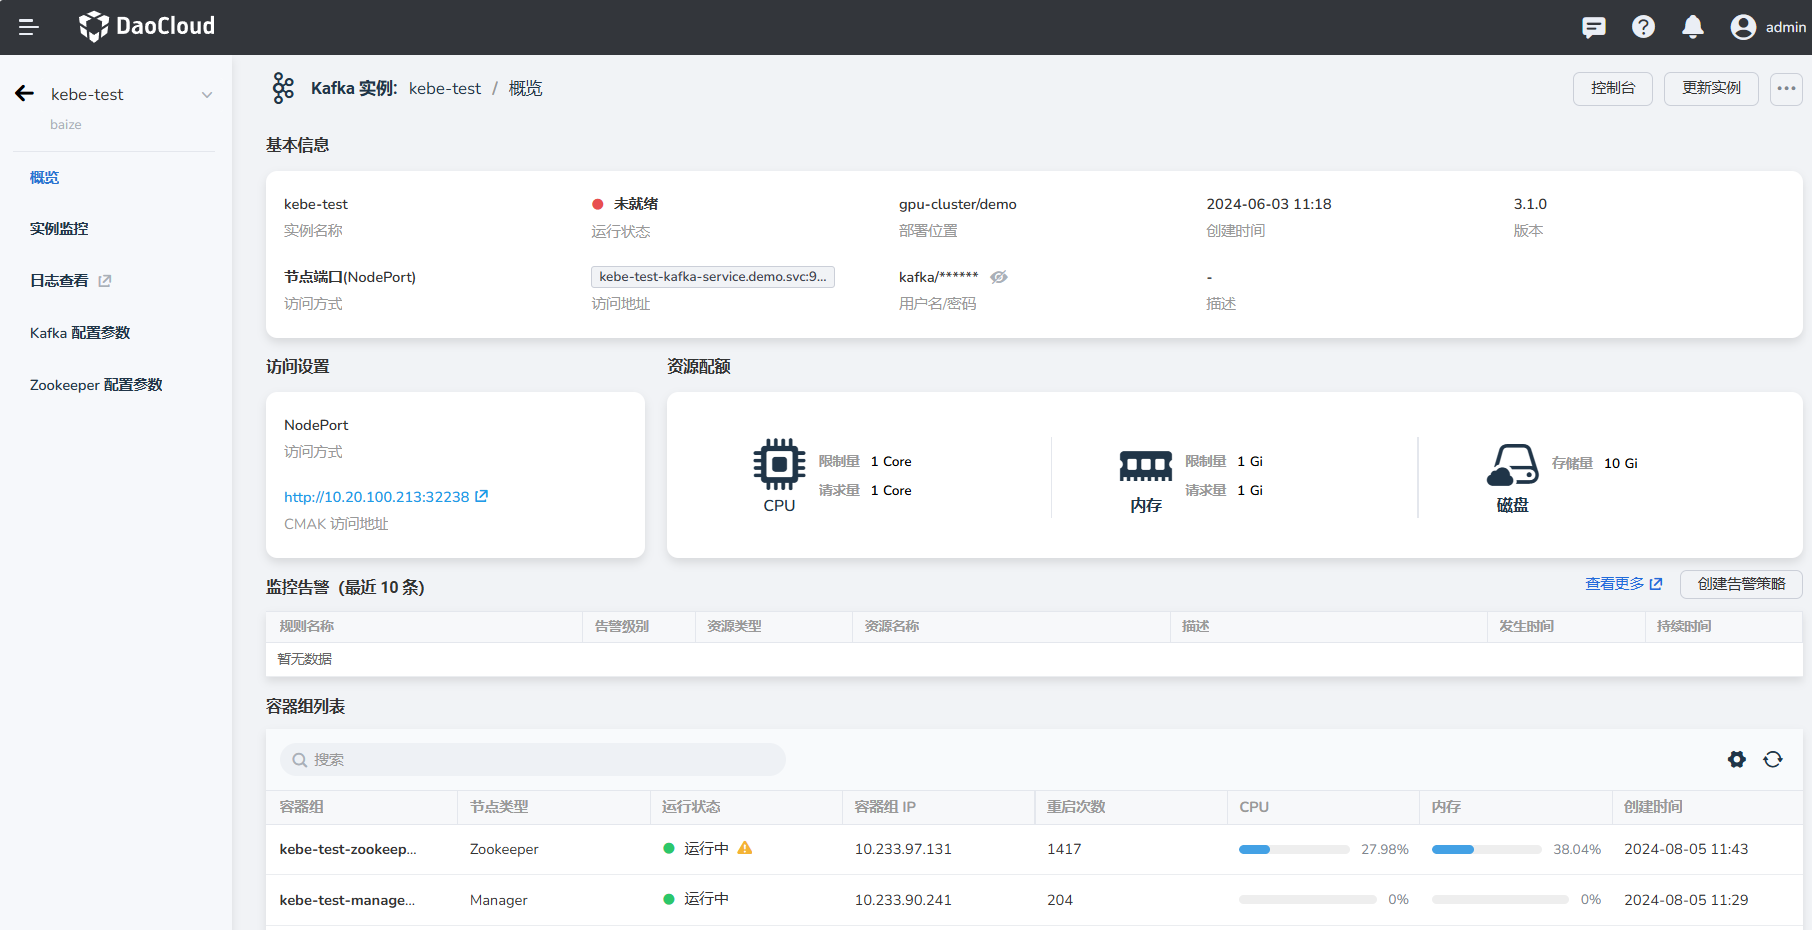
Task: Click the zookeeper CPU usage bar
Action: pos(1293,849)
